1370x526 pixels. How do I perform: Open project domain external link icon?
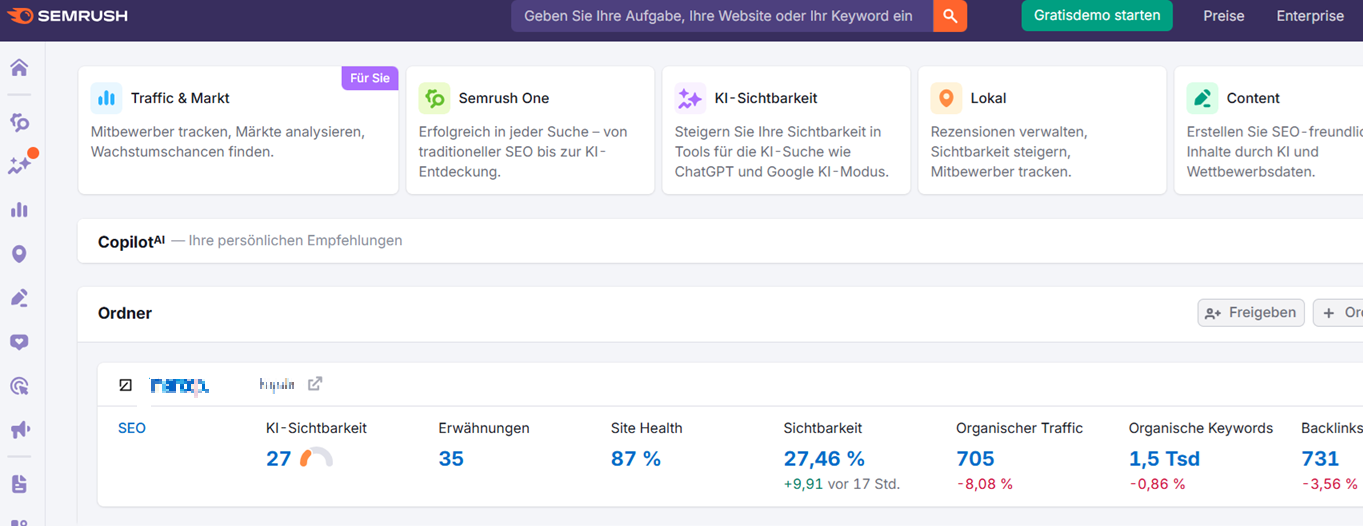[315, 384]
